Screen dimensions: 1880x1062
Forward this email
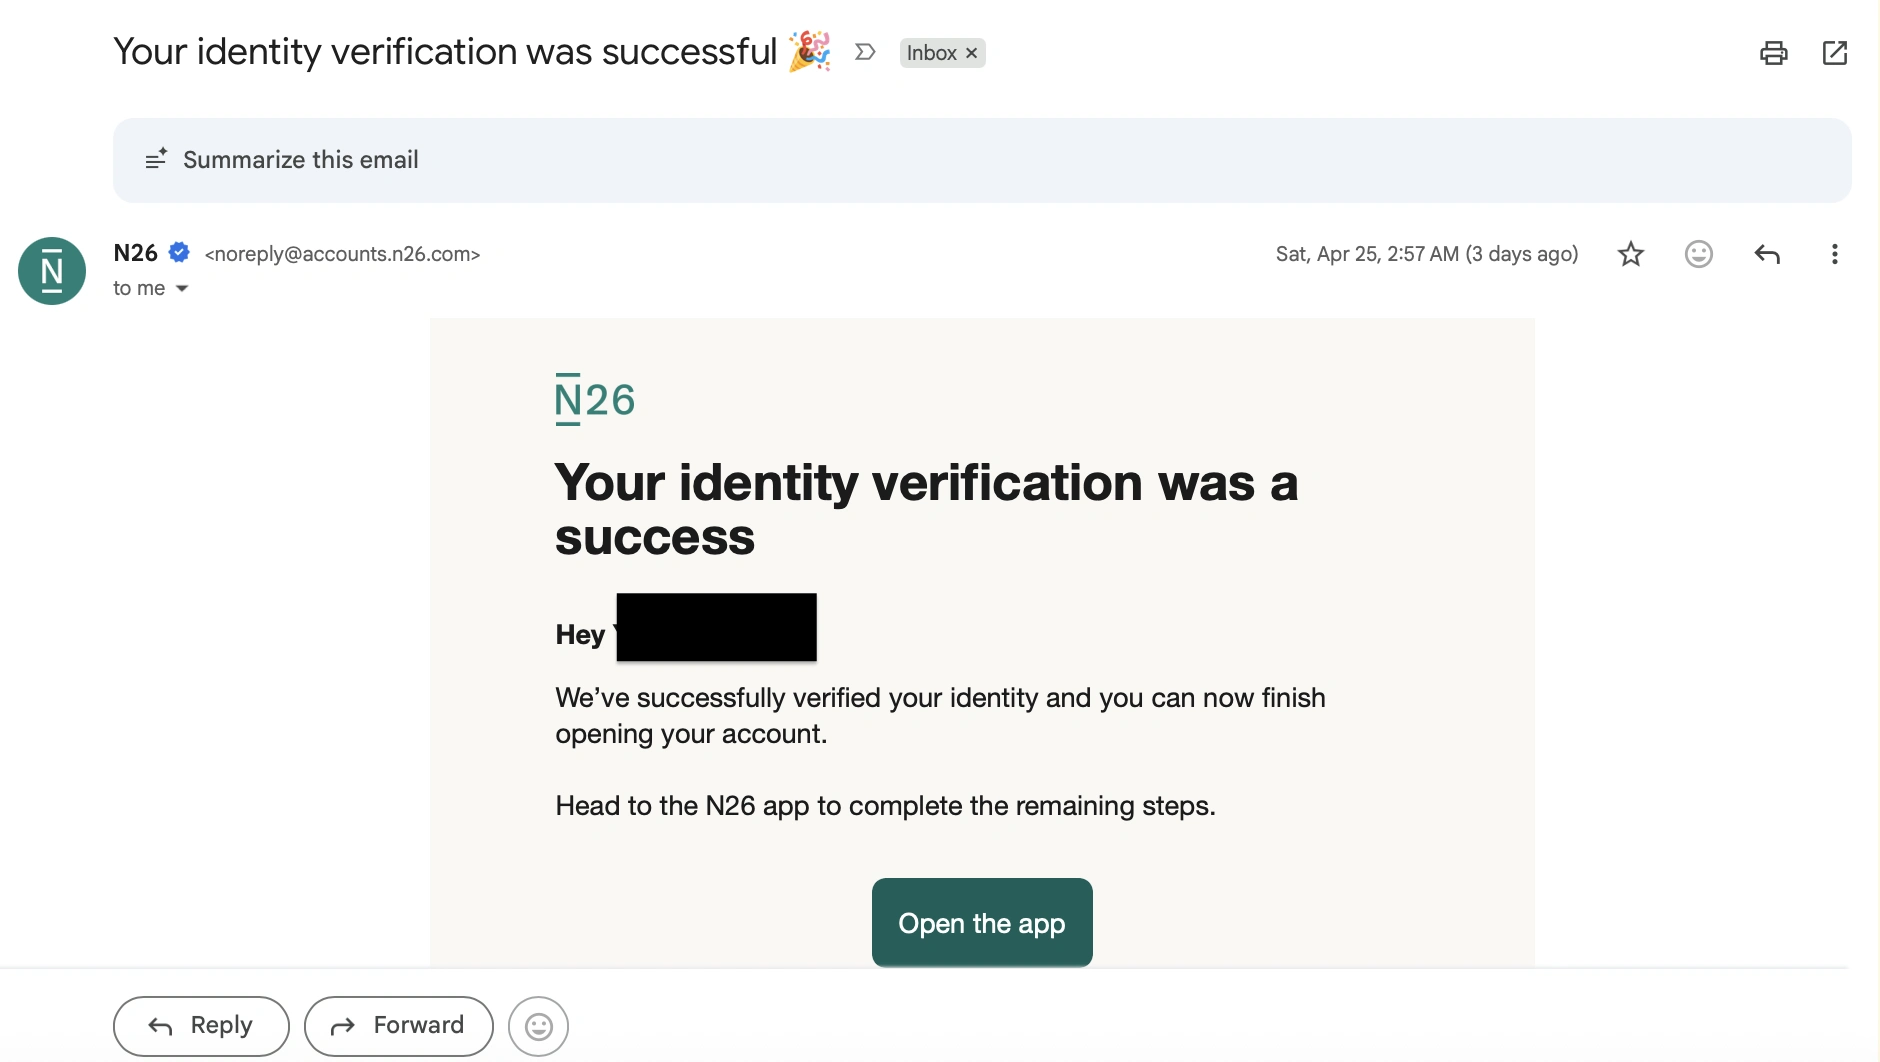pyautogui.click(x=398, y=1026)
